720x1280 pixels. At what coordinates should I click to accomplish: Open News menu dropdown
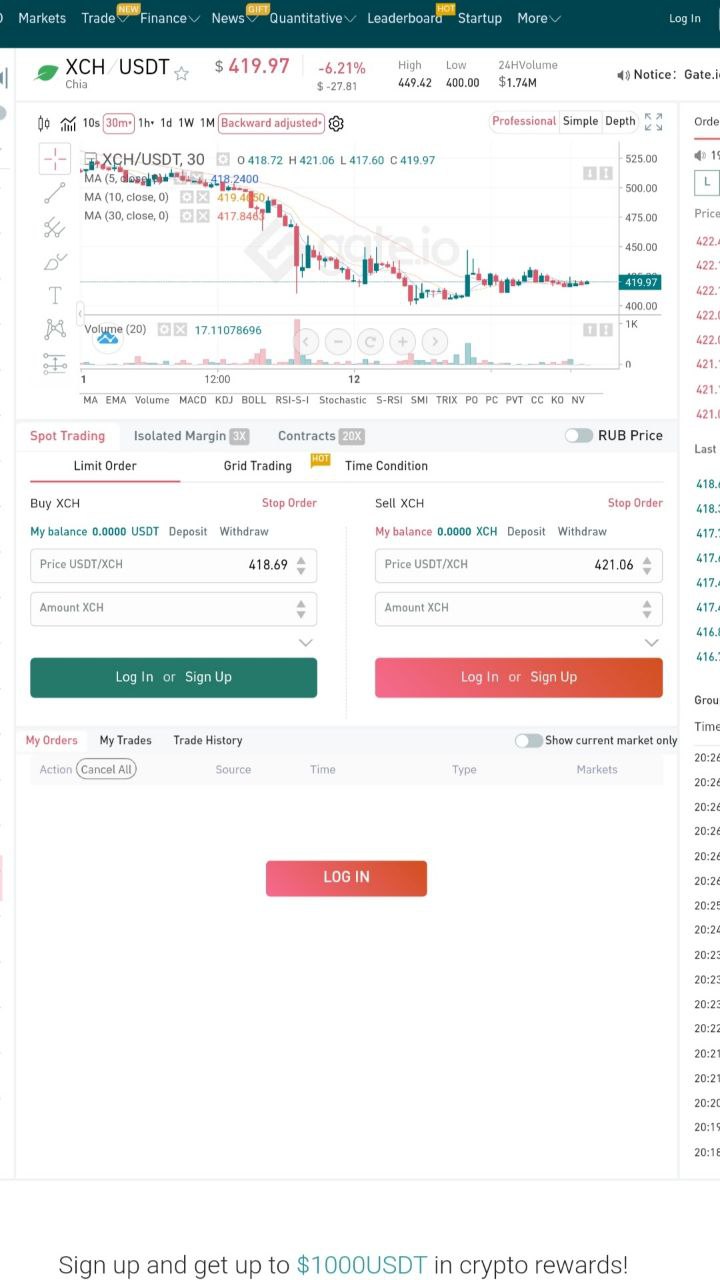(234, 18)
